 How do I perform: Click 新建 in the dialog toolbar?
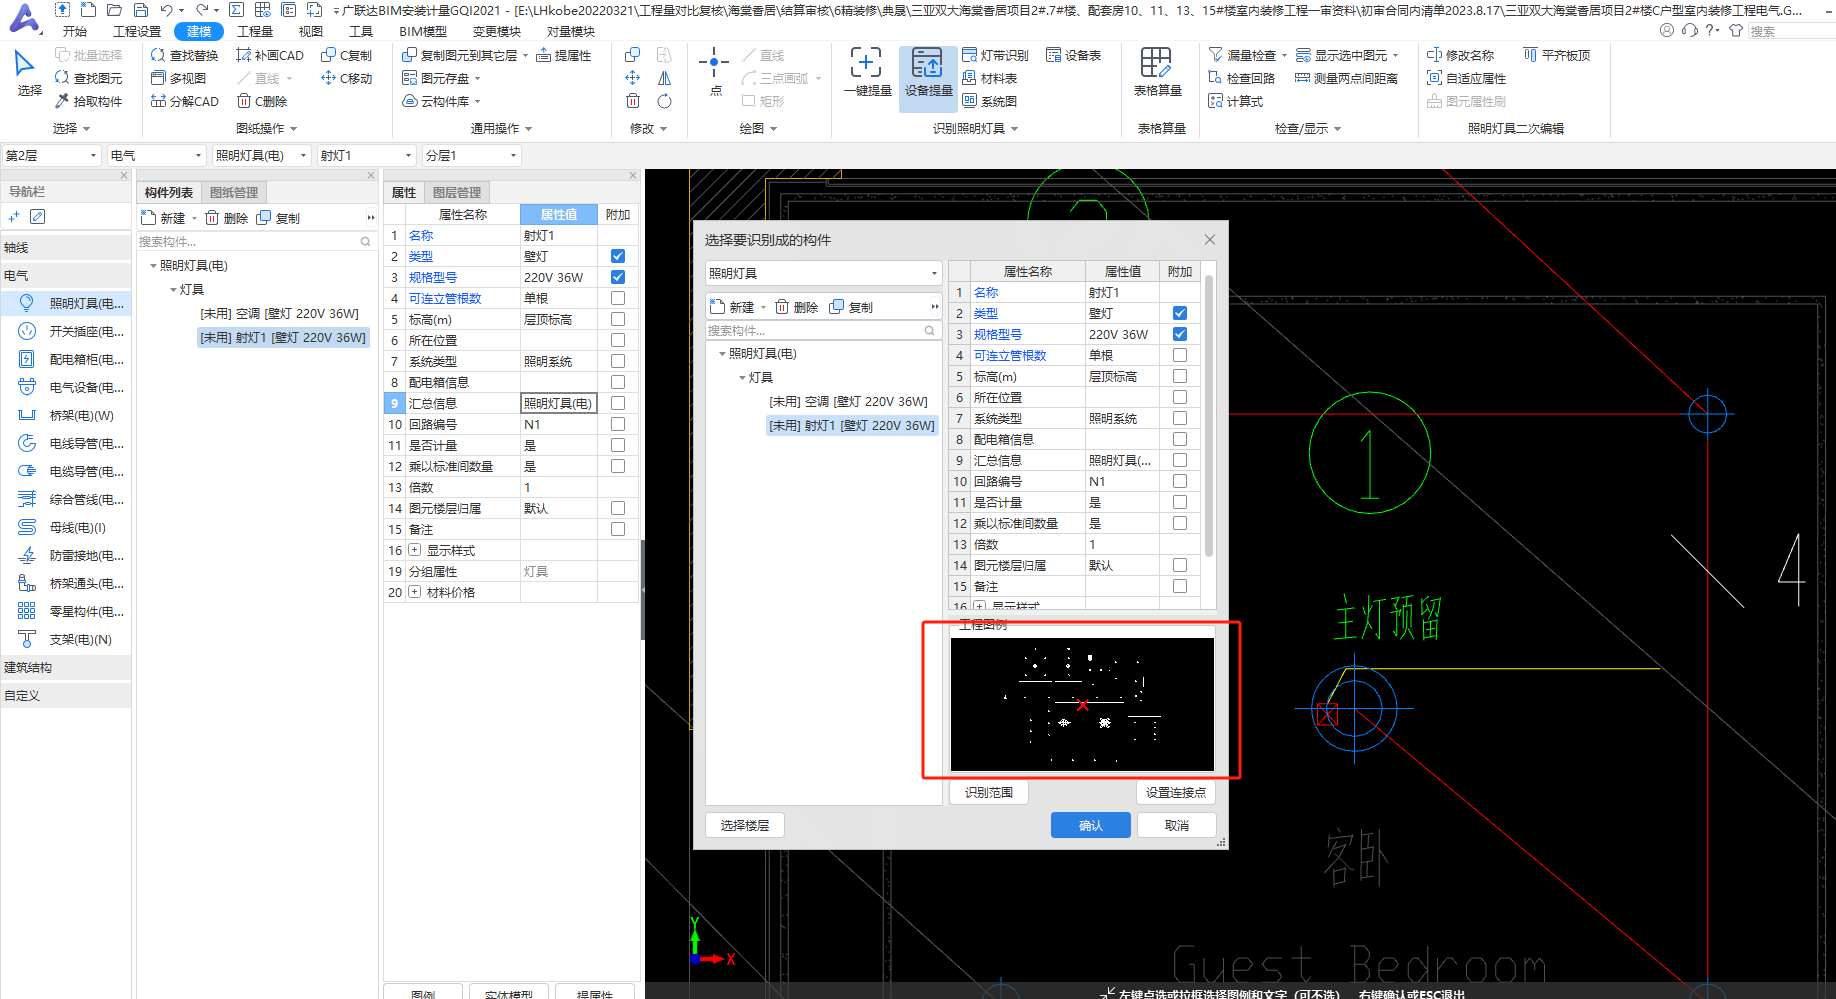coord(734,307)
